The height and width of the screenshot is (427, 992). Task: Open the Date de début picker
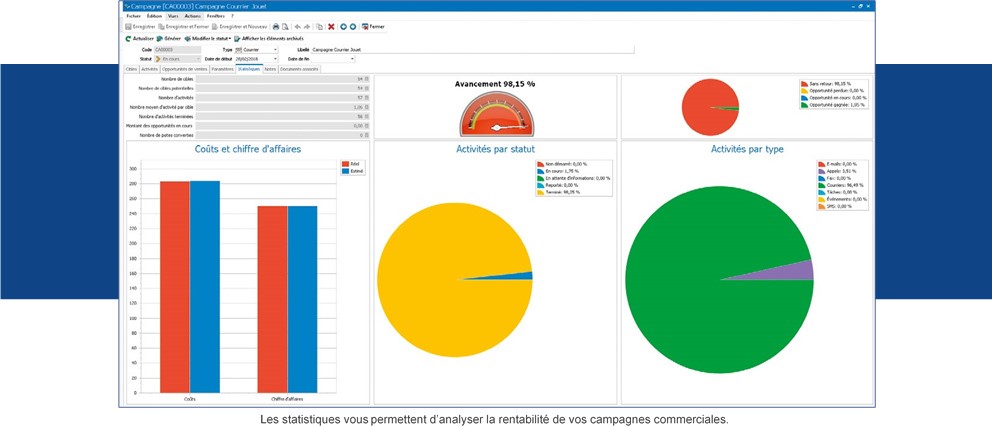pos(275,59)
